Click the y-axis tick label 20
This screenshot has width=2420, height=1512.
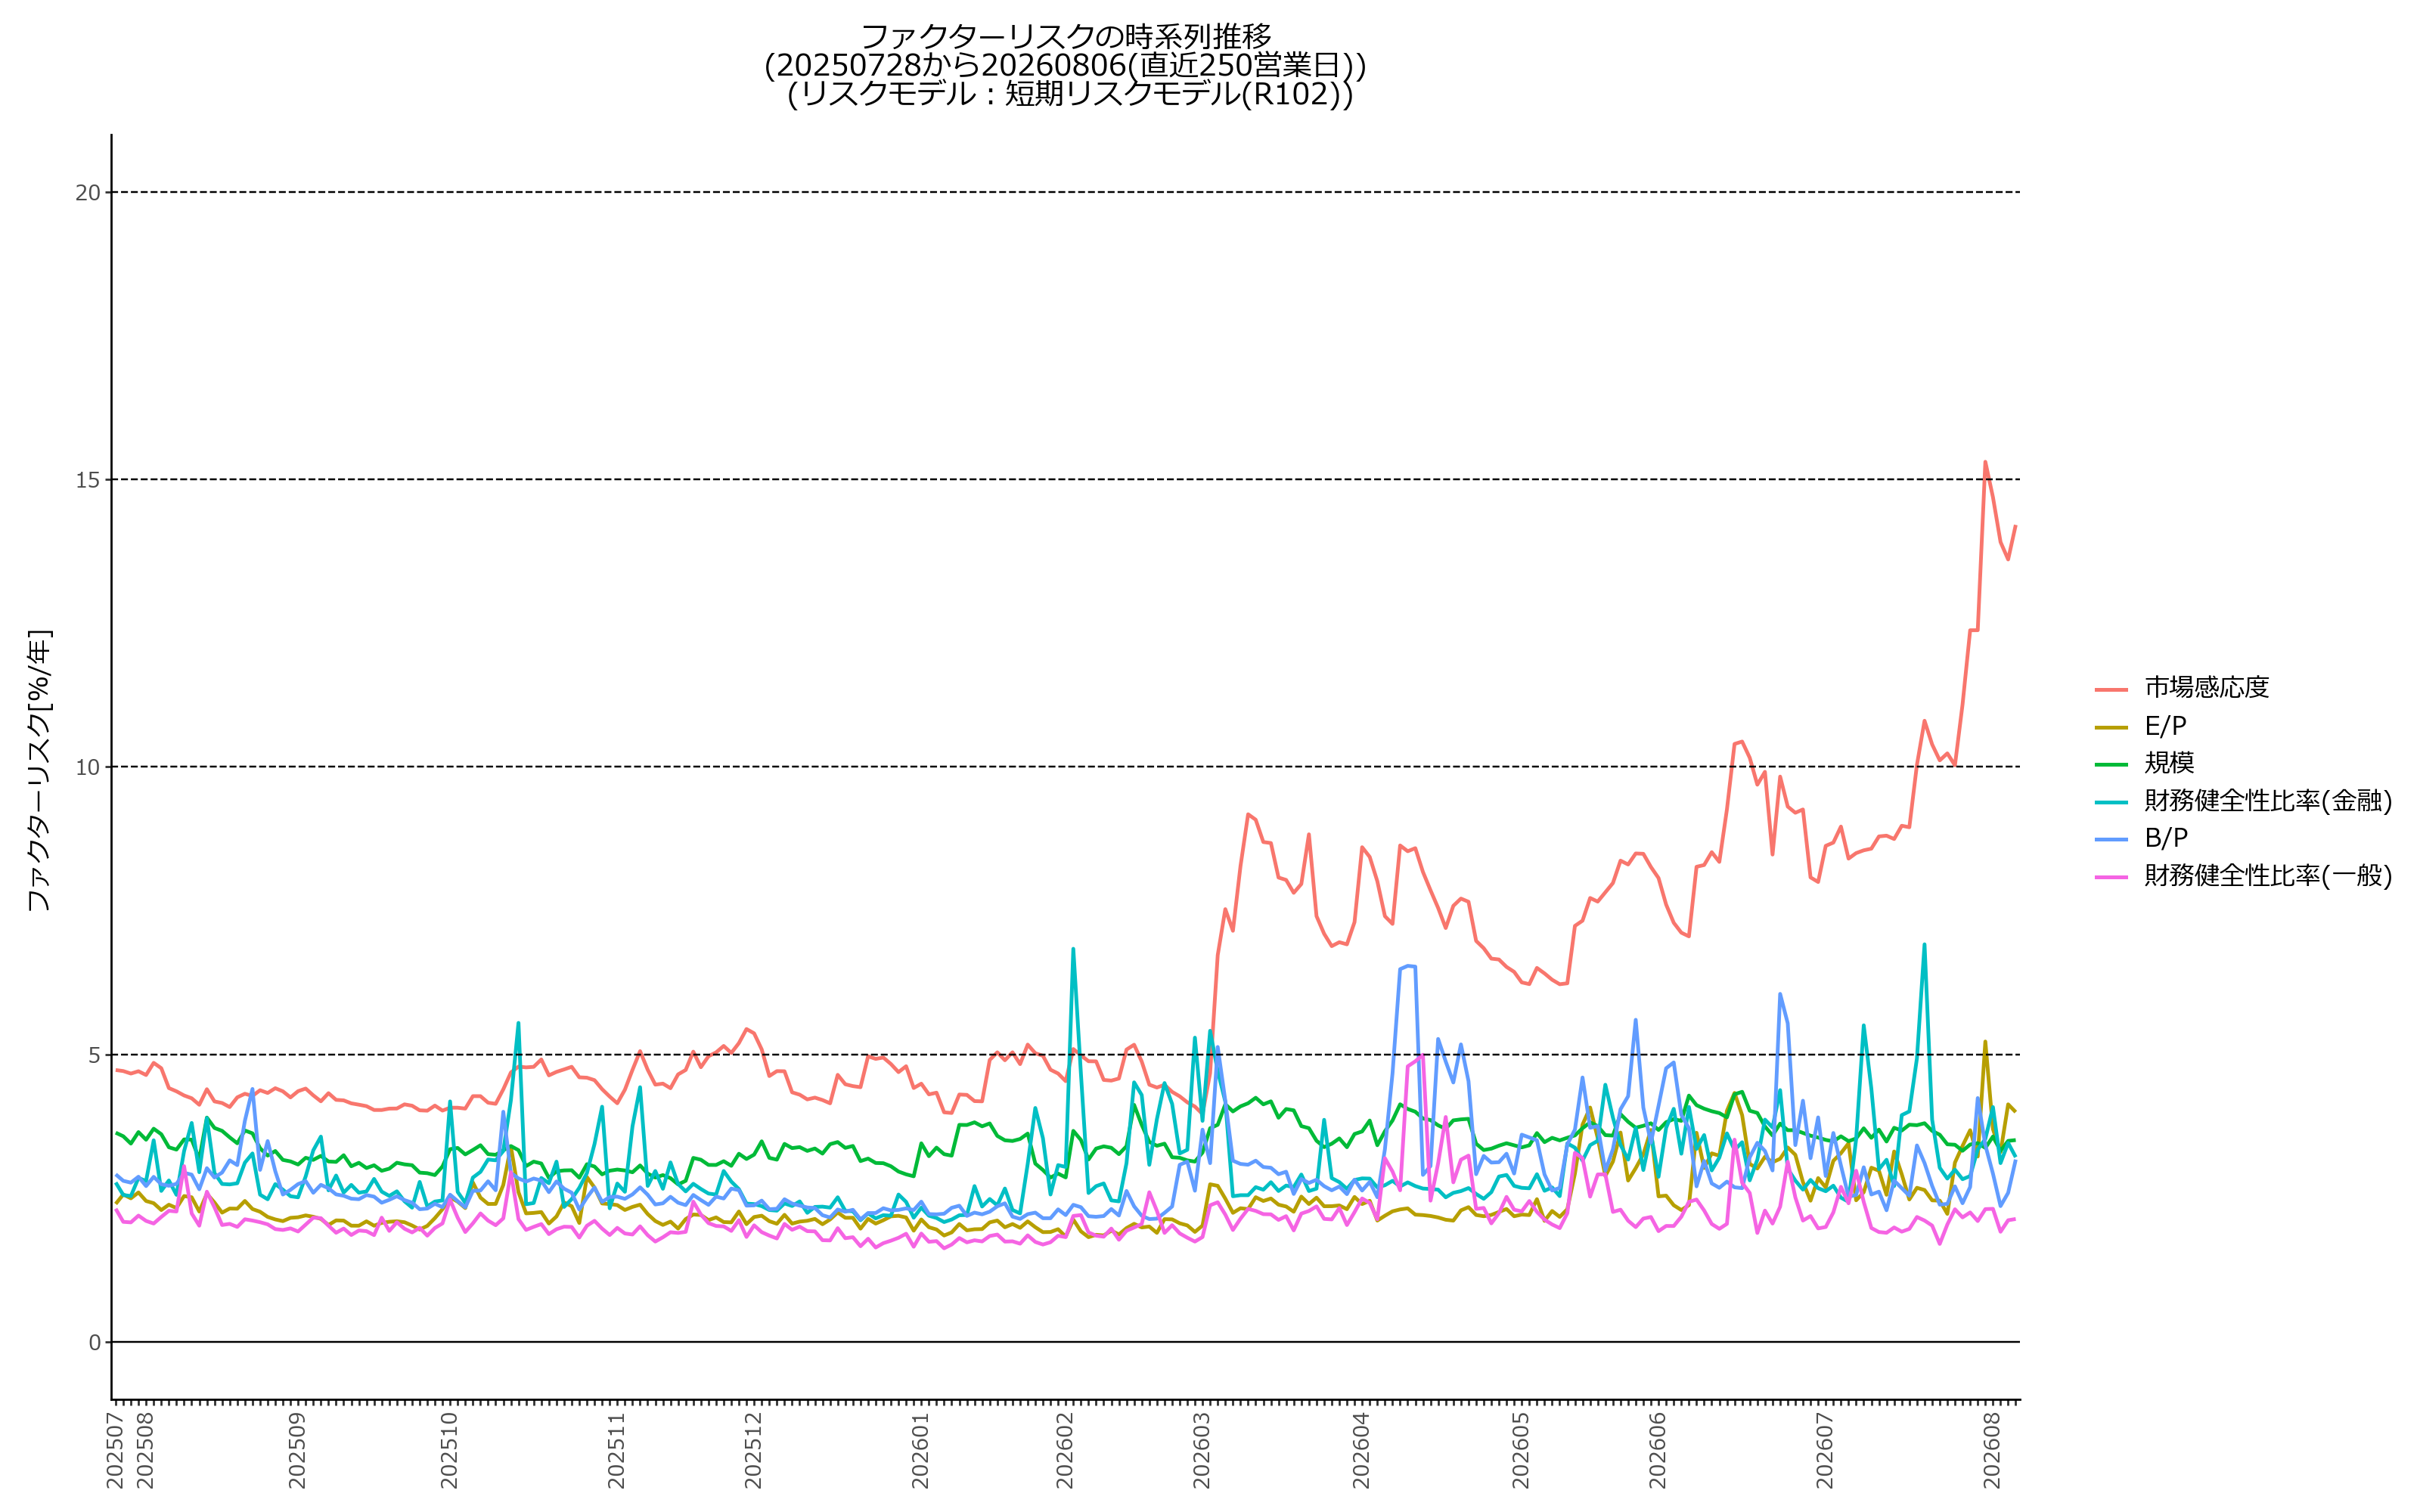point(88,193)
